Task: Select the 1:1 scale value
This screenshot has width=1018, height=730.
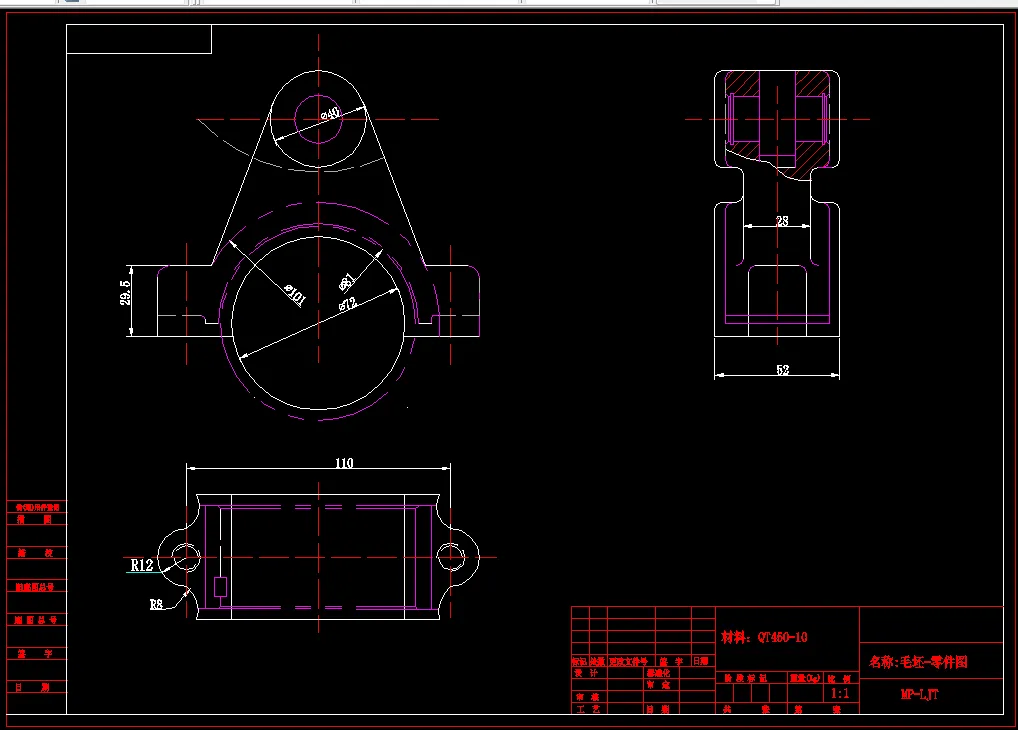Action: (839, 694)
